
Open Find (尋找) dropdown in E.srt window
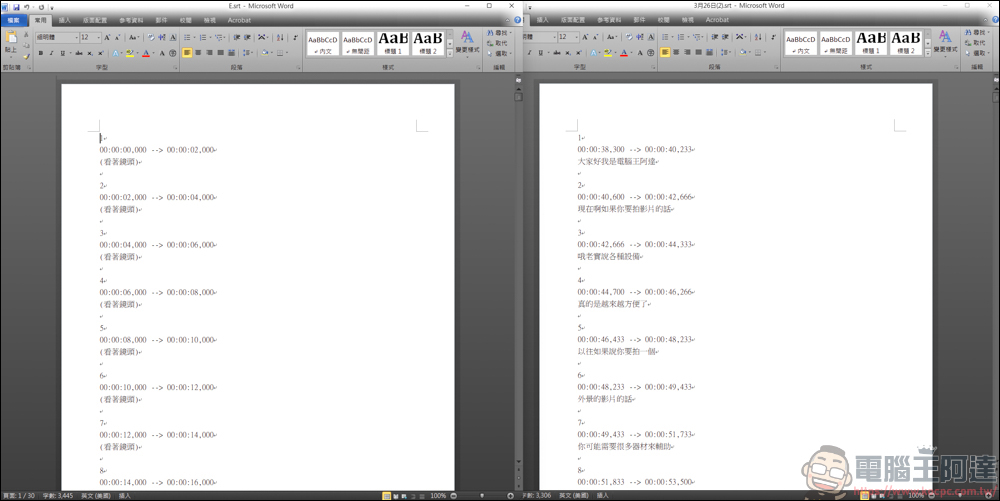point(510,33)
